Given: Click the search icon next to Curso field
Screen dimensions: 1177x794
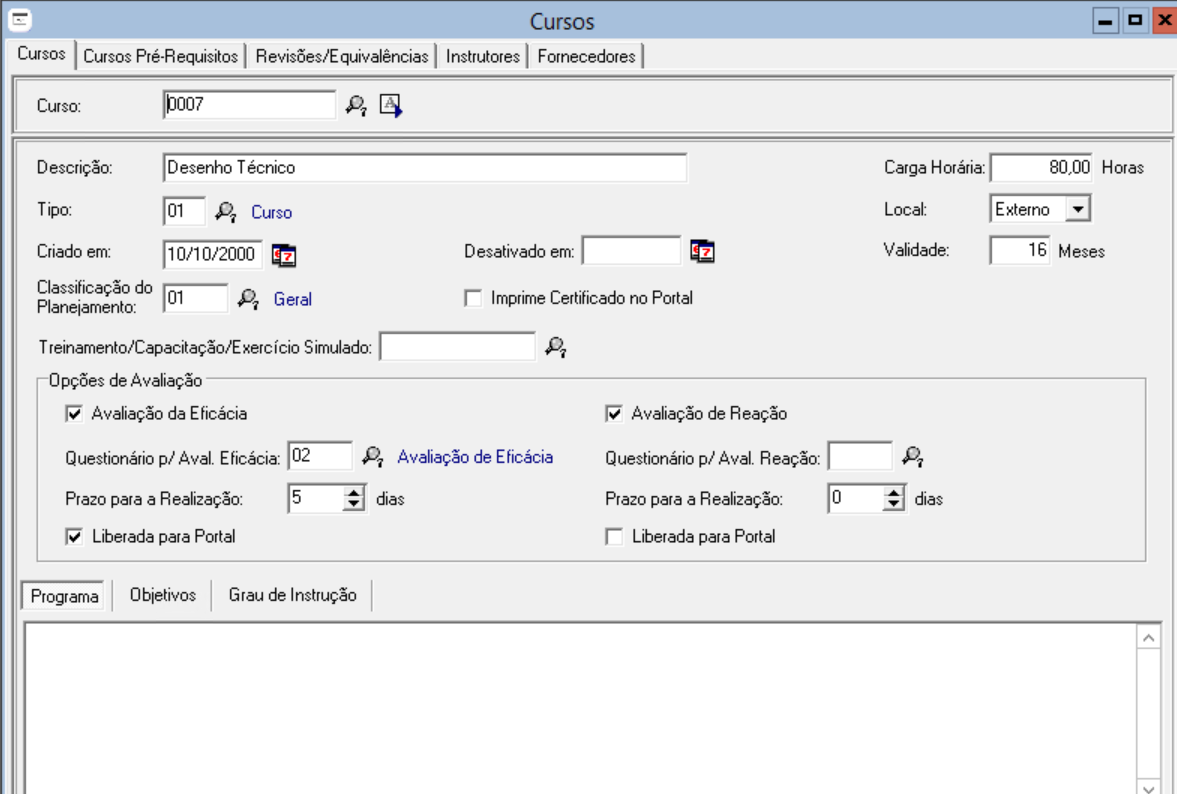Looking at the screenshot, I should [x=356, y=105].
